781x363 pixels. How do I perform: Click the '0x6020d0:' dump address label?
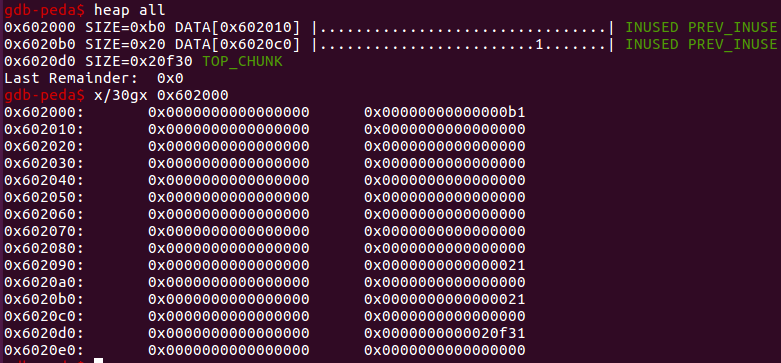44,333
